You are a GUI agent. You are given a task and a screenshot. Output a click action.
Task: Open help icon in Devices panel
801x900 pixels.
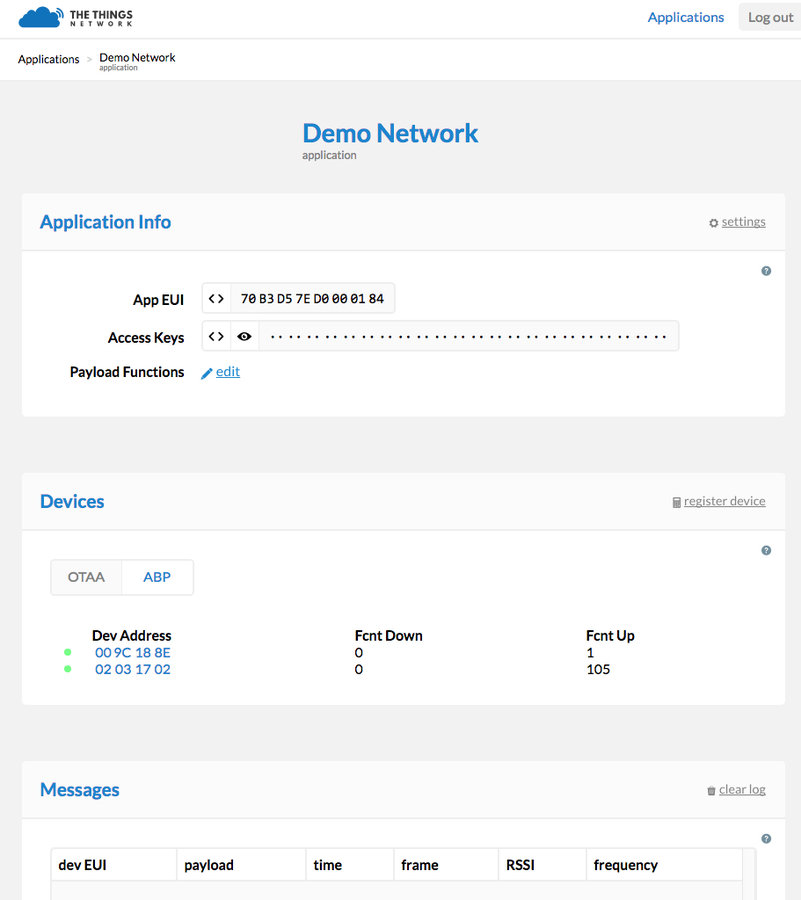pos(766,550)
